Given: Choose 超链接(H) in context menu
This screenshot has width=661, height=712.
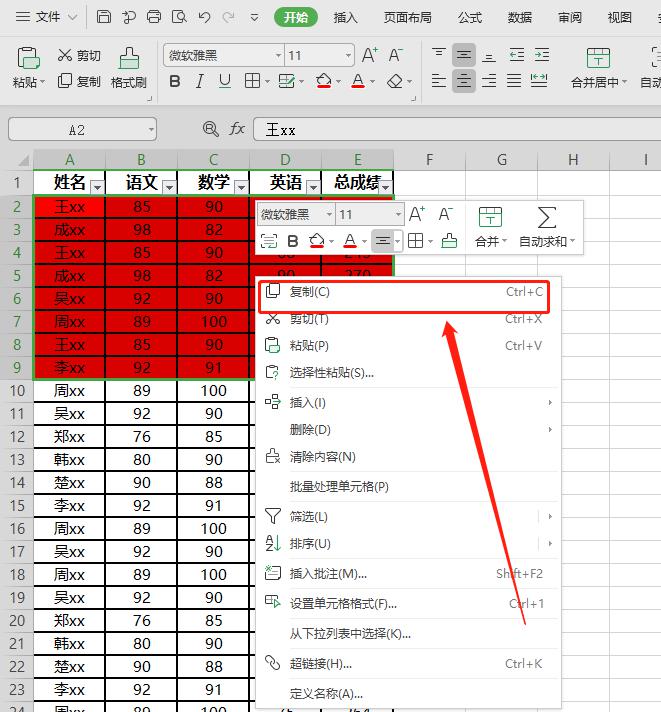Looking at the screenshot, I should tap(408, 664).
